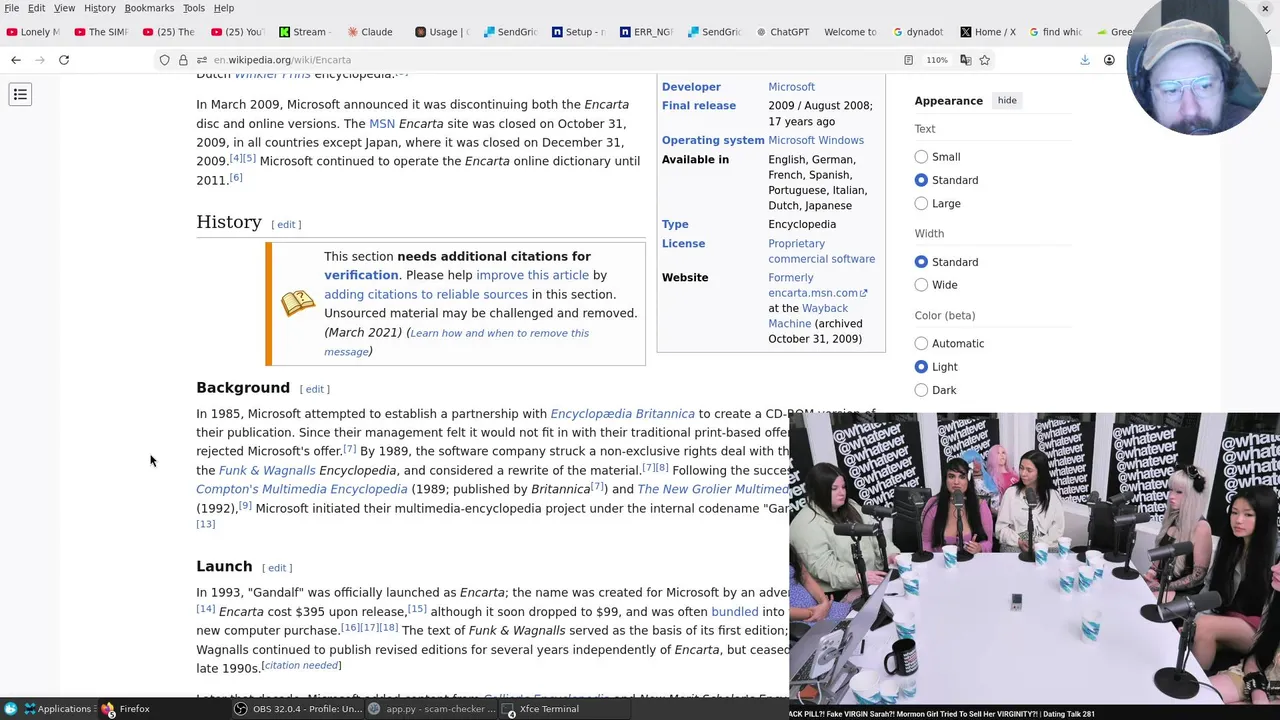The height and width of the screenshot is (720, 1280).
Task: Click the site padlock icon
Action: (x=183, y=60)
